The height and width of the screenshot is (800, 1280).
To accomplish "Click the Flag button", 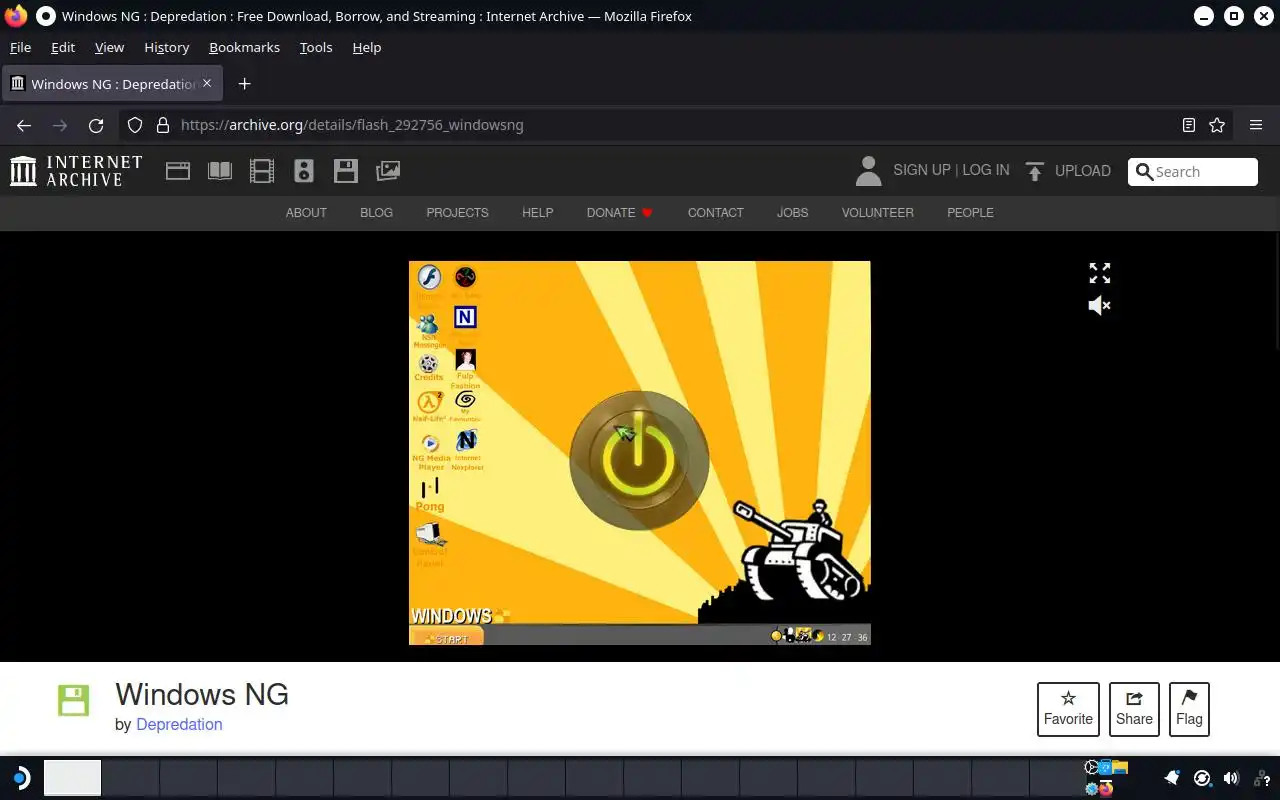I will [1189, 709].
